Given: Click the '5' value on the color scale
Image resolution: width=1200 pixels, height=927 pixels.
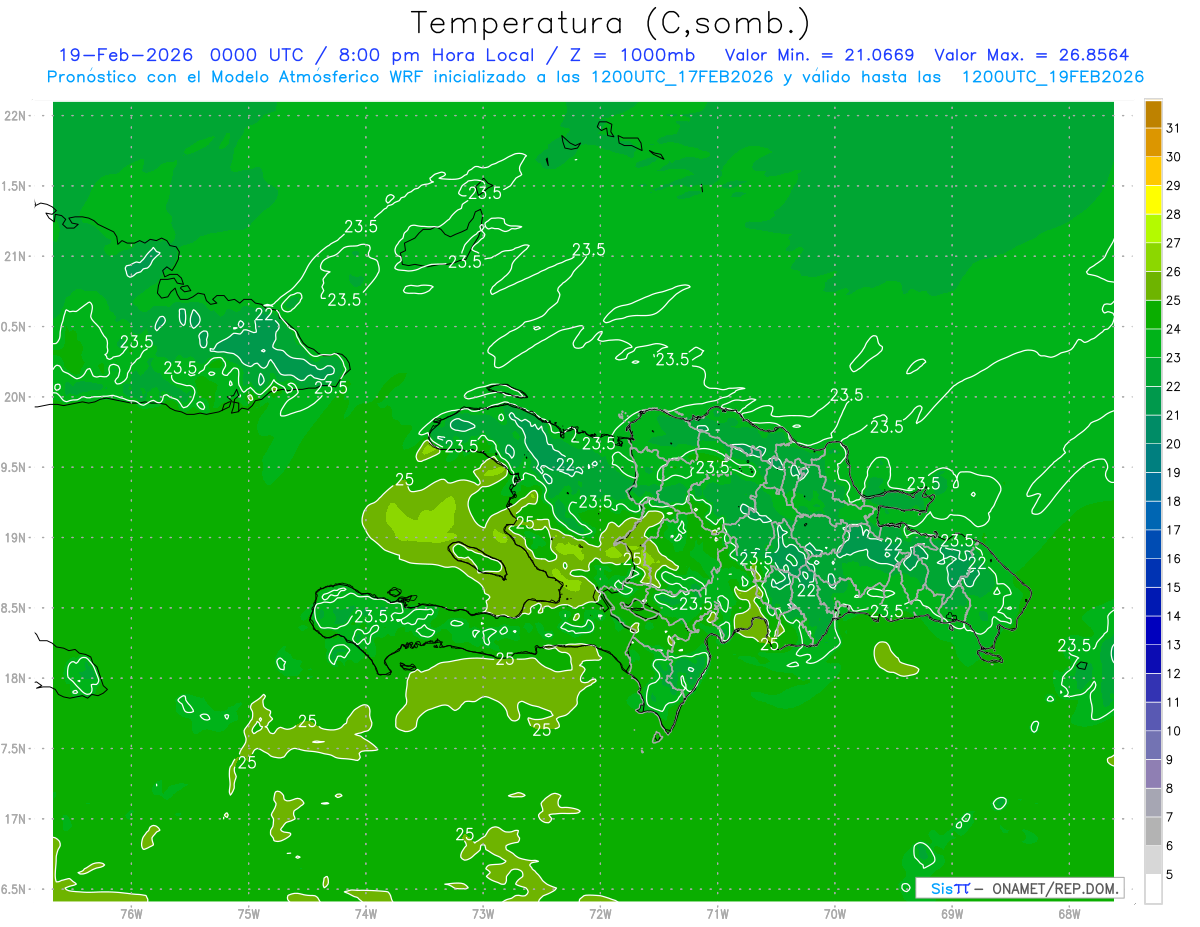Looking at the screenshot, I should tap(1170, 875).
